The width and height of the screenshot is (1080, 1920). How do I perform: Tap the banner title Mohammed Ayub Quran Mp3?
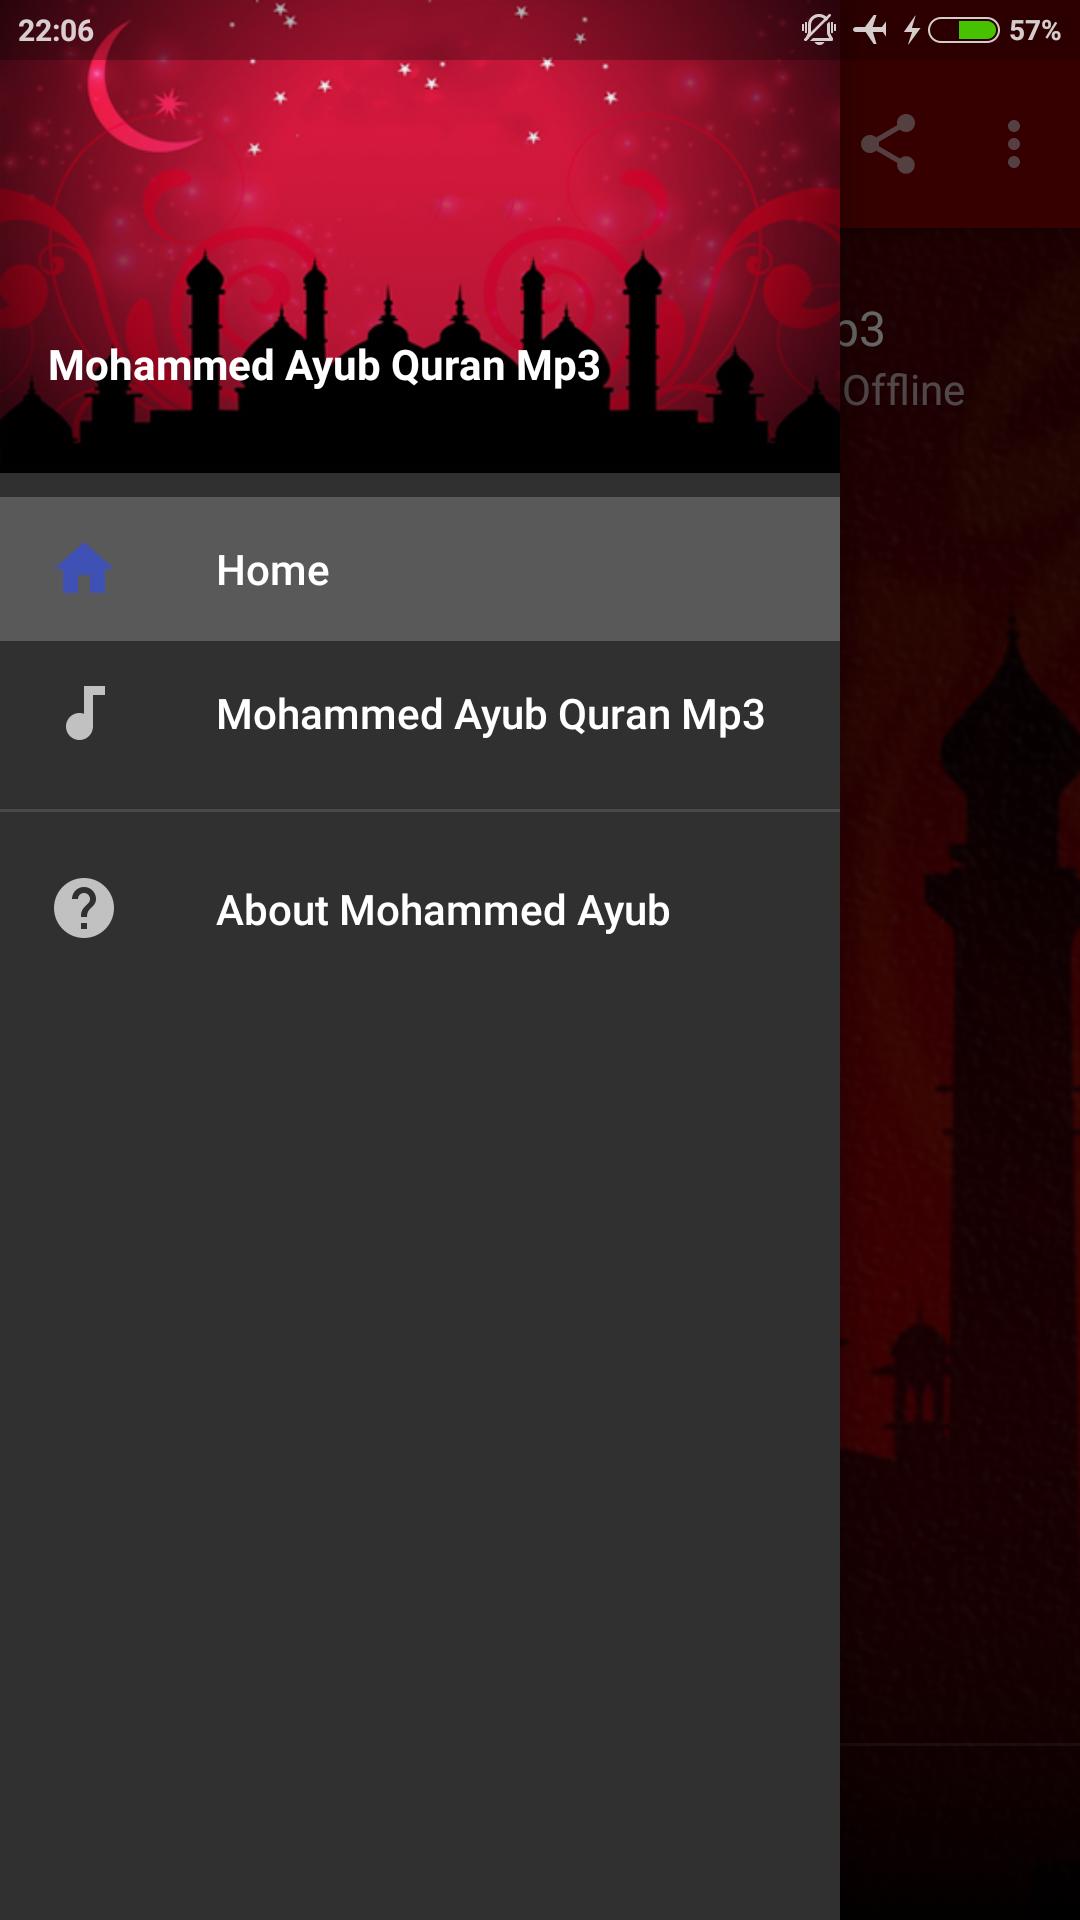(324, 366)
